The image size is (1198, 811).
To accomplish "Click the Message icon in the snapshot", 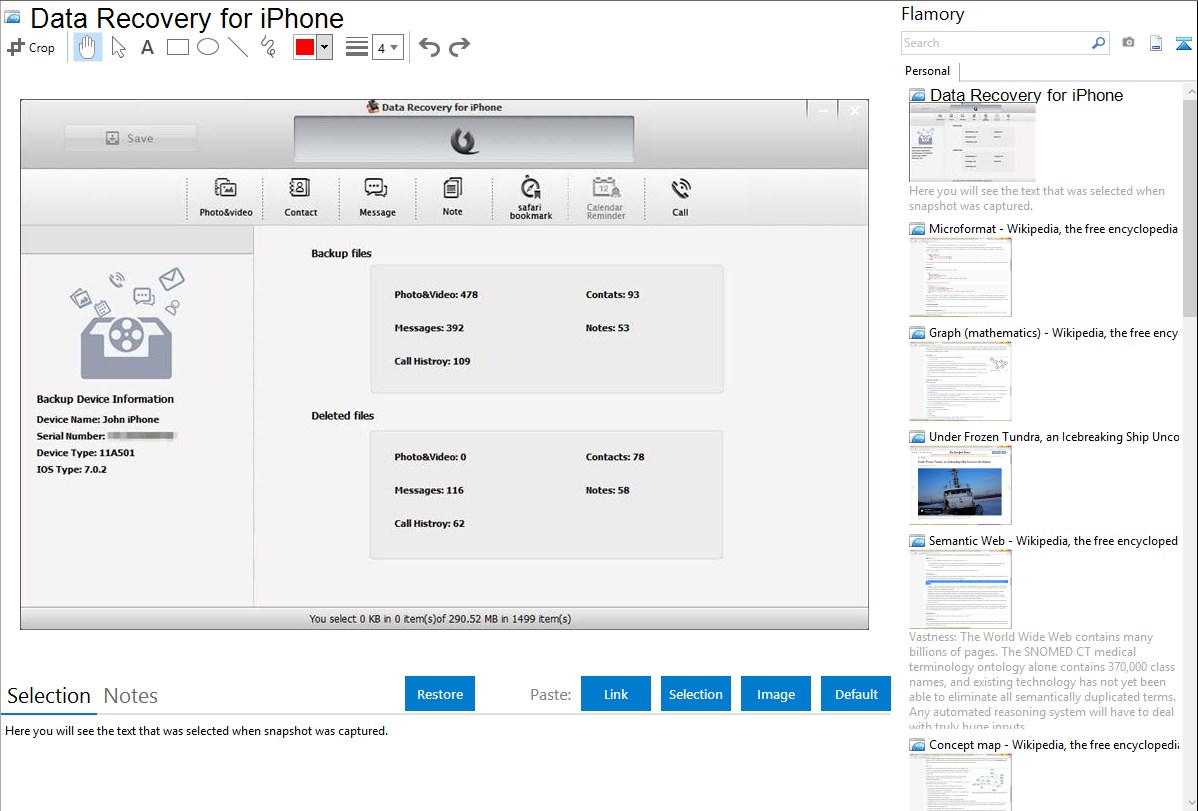I will point(377,197).
